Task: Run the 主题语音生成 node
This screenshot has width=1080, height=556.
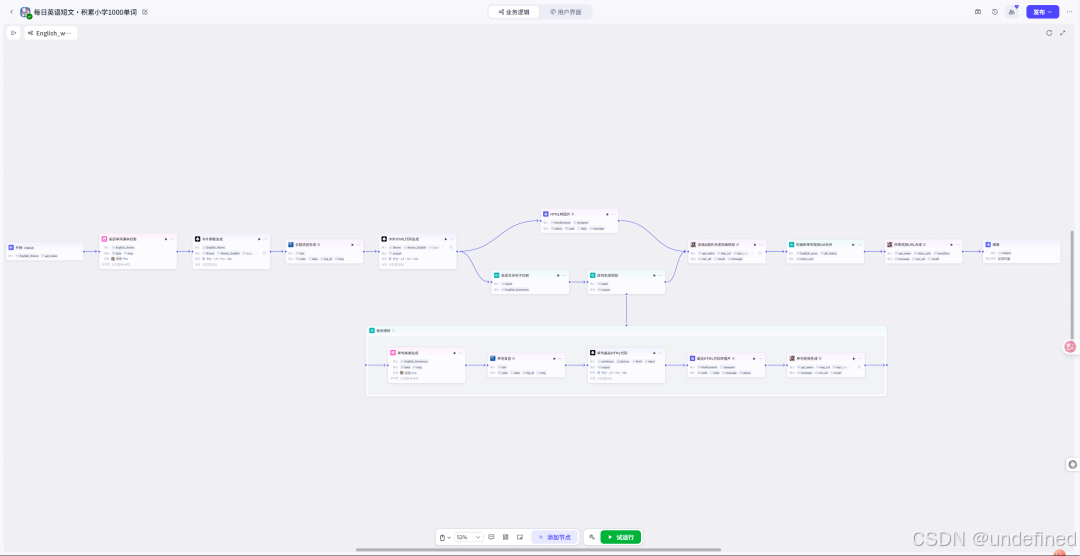Action: pos(352,244)
